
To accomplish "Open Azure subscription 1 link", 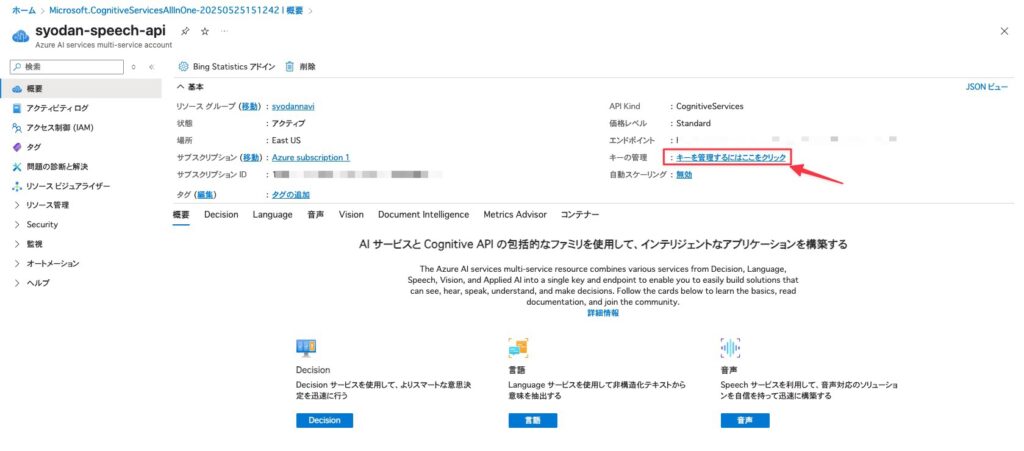I will pyautogui.click(x=311, y=157).
